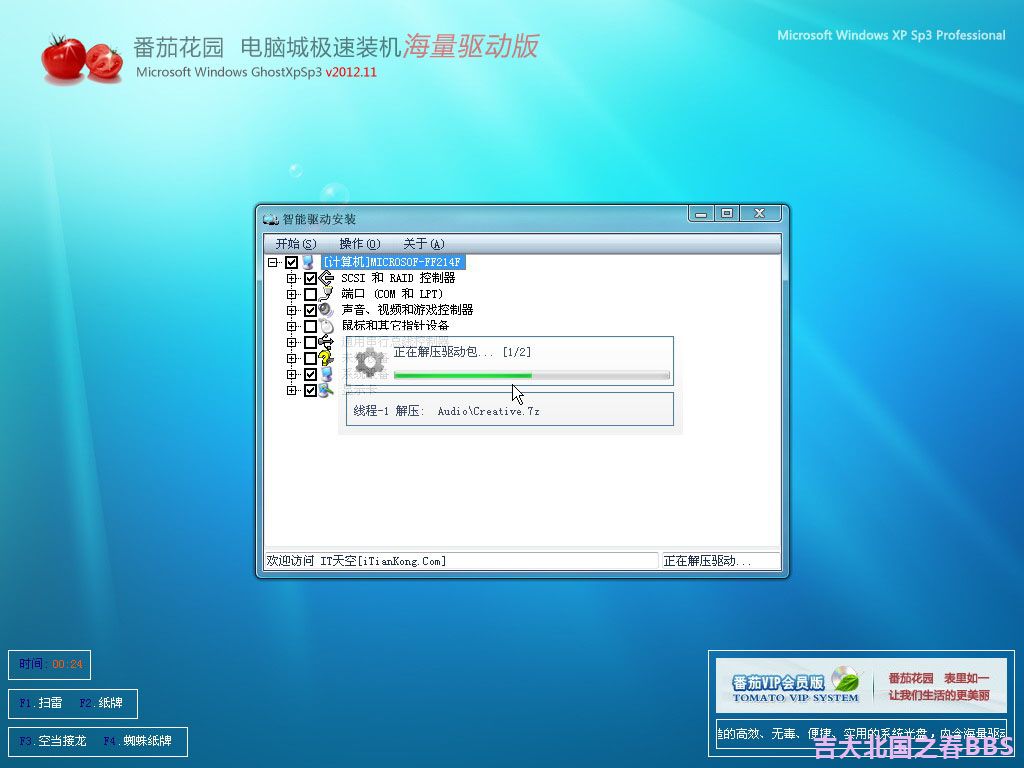This screenshot has width=1024, height=768.
Task: Open the 操作(O) menu
Action: pos(359,244)
